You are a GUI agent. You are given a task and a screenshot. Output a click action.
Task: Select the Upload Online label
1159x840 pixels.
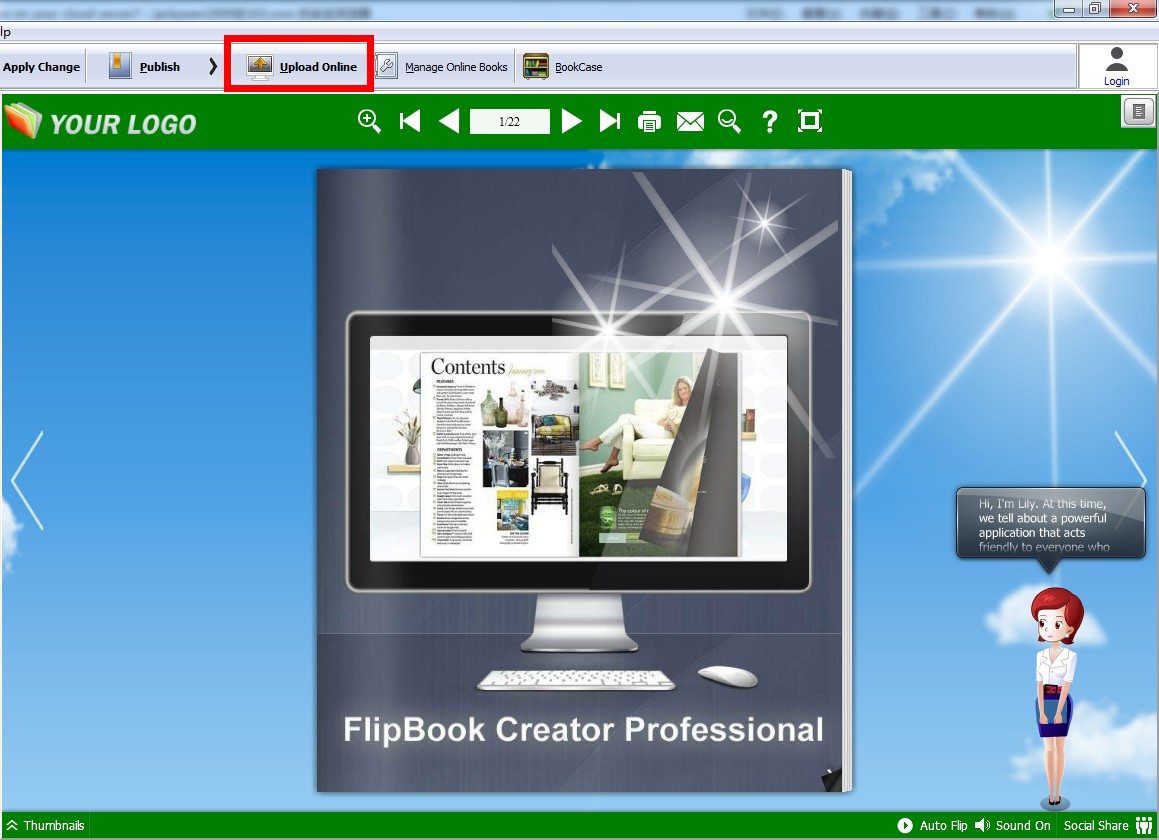(x=318, y=67)
